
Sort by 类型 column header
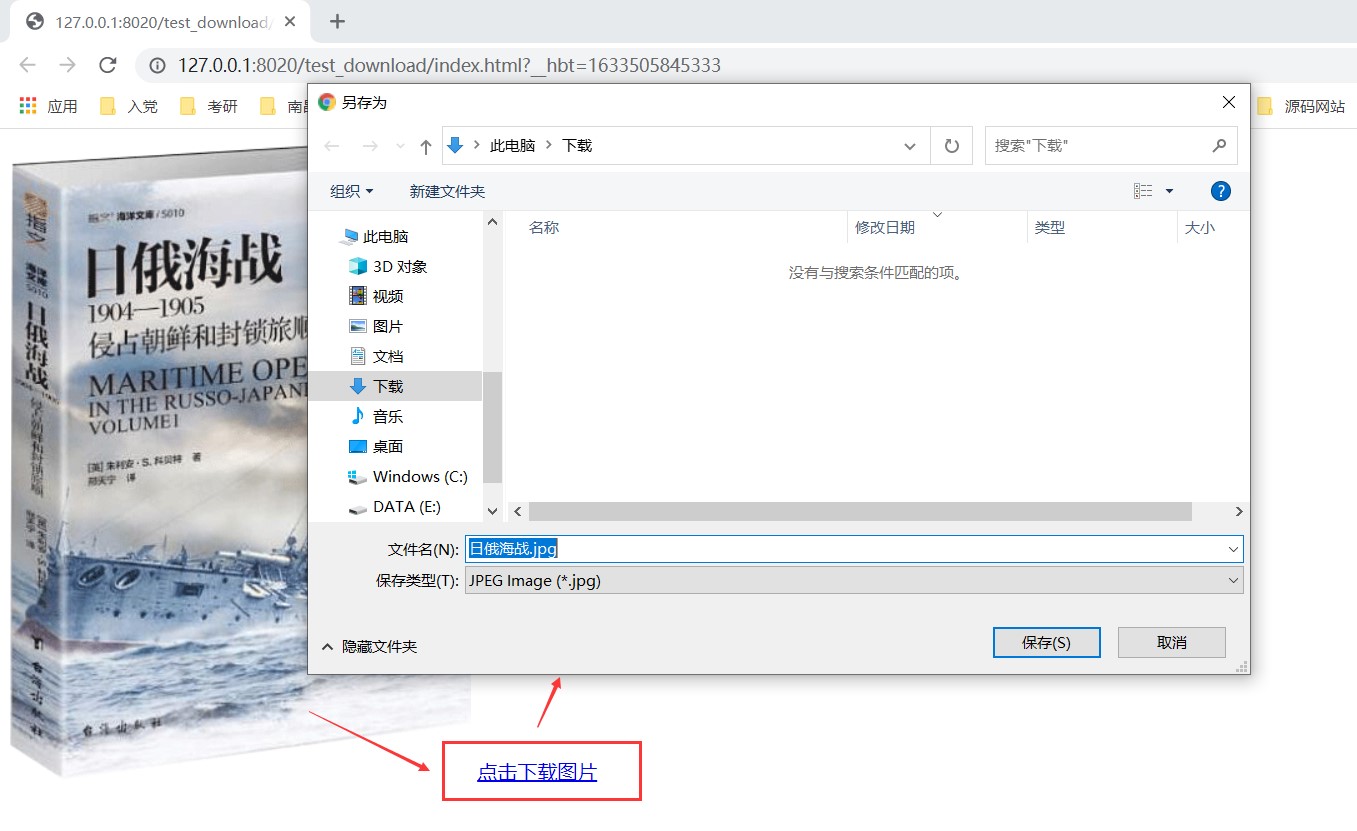tap(1050, 228)
